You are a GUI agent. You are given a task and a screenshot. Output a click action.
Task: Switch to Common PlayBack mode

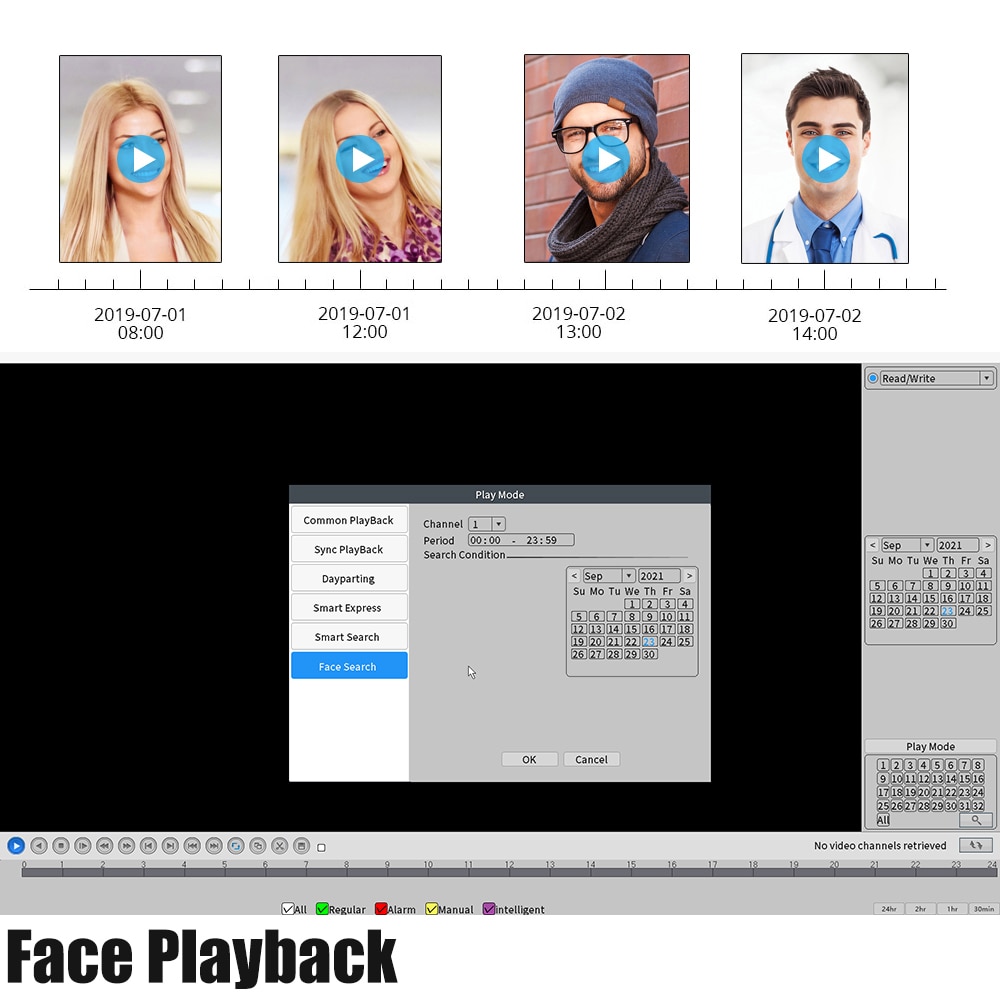point(349,520)
